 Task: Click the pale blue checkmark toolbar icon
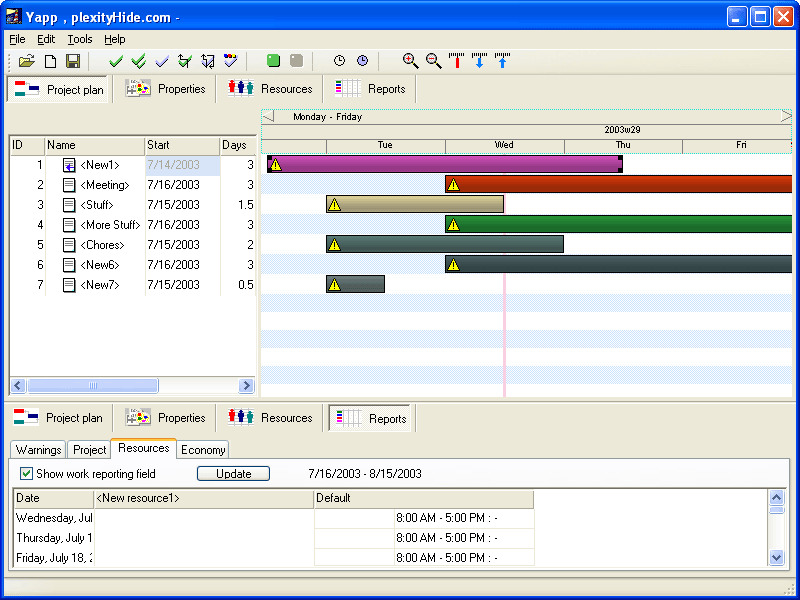162,62
